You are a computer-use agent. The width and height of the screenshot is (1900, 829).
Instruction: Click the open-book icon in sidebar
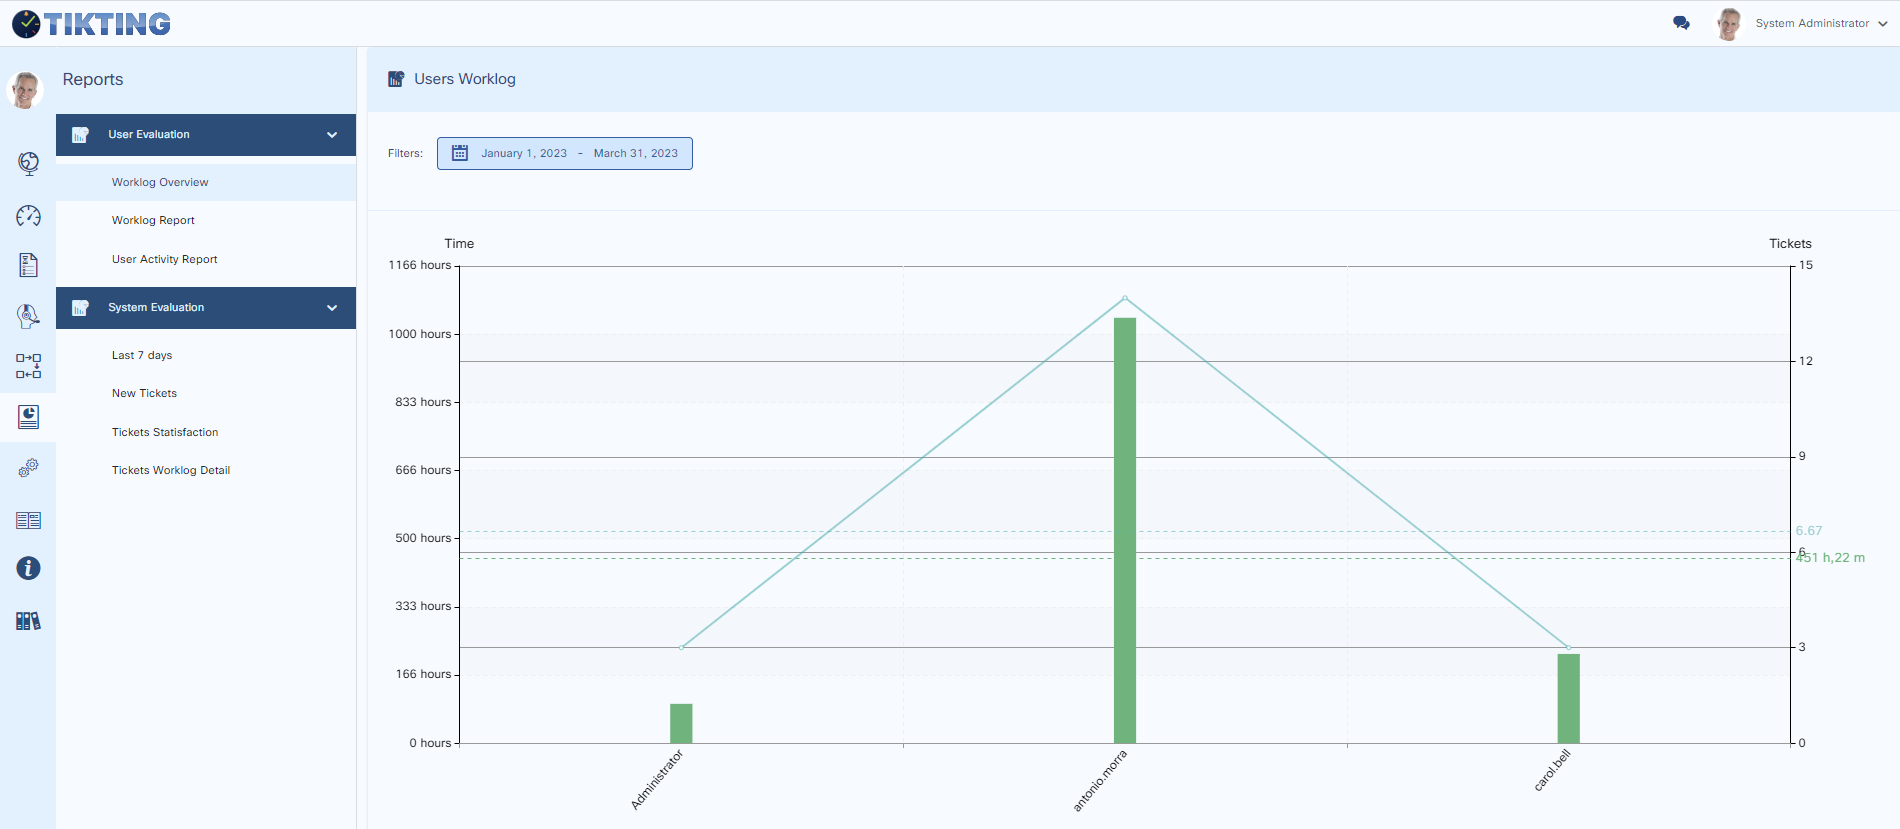[x=28, y=520]
